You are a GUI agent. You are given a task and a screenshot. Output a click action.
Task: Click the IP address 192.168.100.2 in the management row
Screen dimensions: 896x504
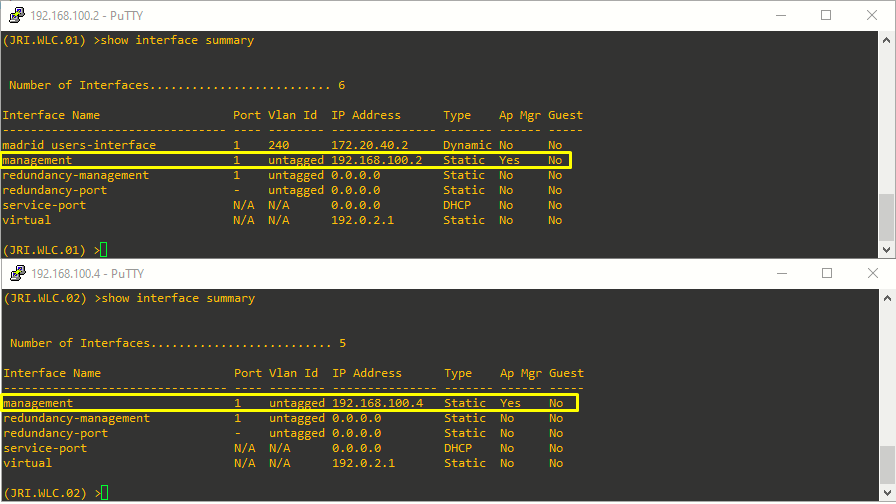coord(377,160)
